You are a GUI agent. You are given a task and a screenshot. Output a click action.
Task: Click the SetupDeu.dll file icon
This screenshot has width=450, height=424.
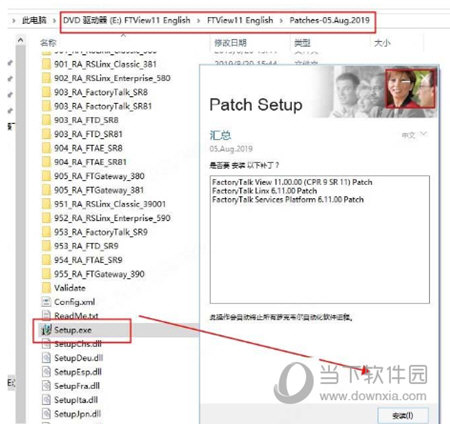click(46, 358)
